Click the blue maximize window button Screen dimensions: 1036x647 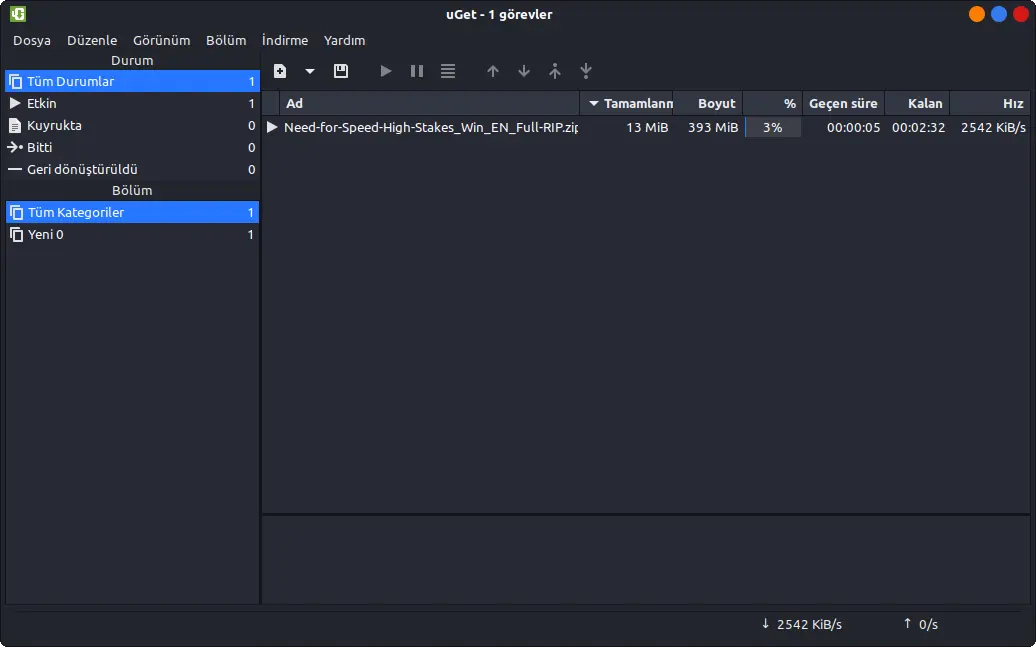pos(999,14)
